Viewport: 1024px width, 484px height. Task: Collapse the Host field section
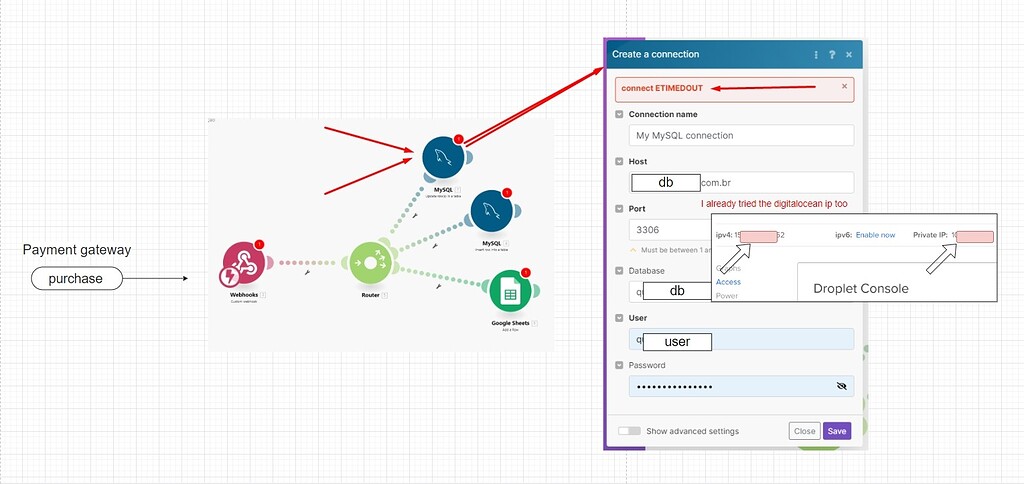[x=619, y=161]
